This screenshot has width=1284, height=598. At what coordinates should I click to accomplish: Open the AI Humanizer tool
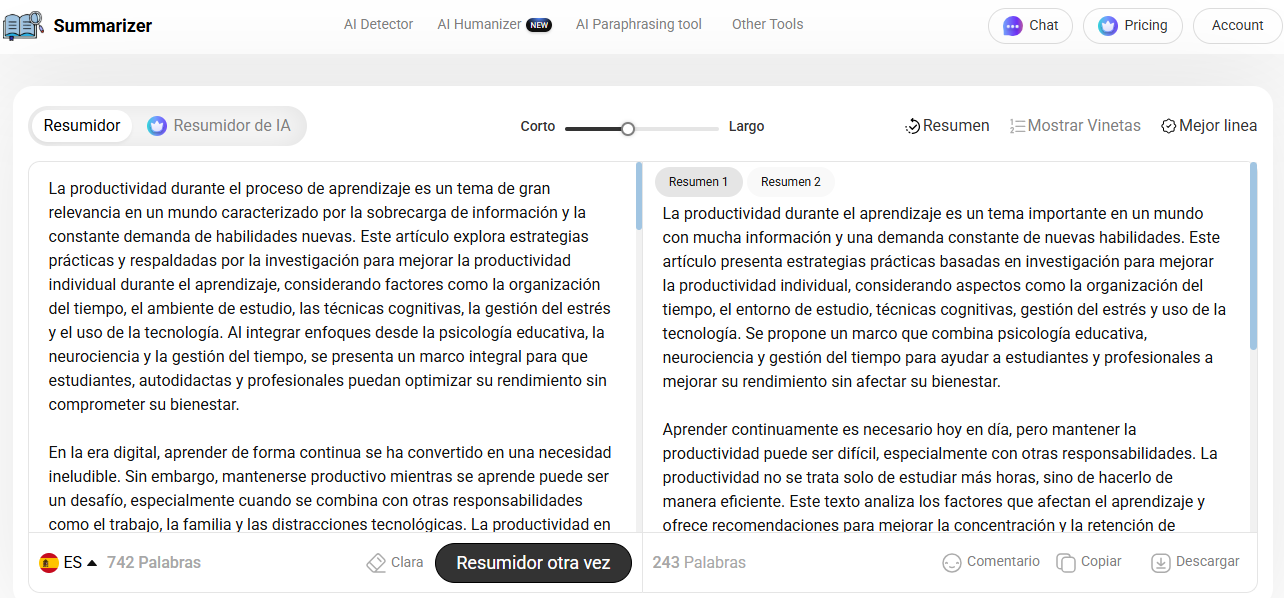(479, 24)
